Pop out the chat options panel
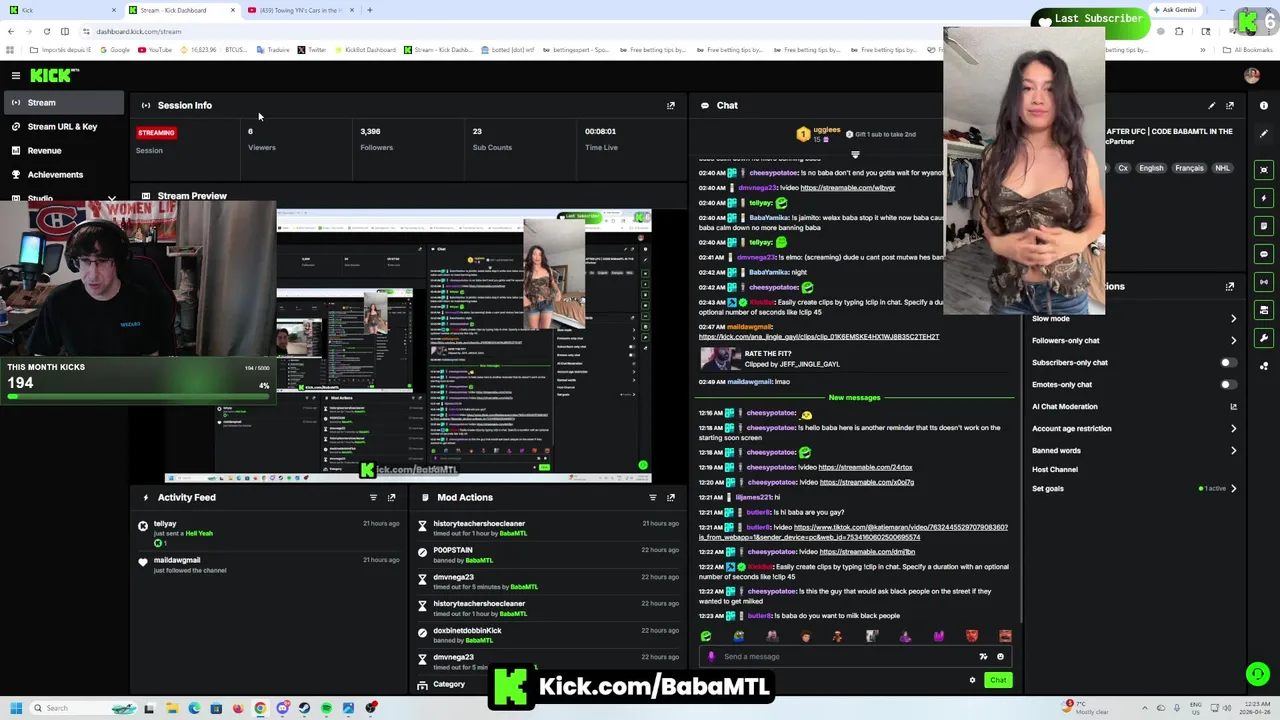Image resolution: width=1280 pixels, height=720 pixels. 1230,286
